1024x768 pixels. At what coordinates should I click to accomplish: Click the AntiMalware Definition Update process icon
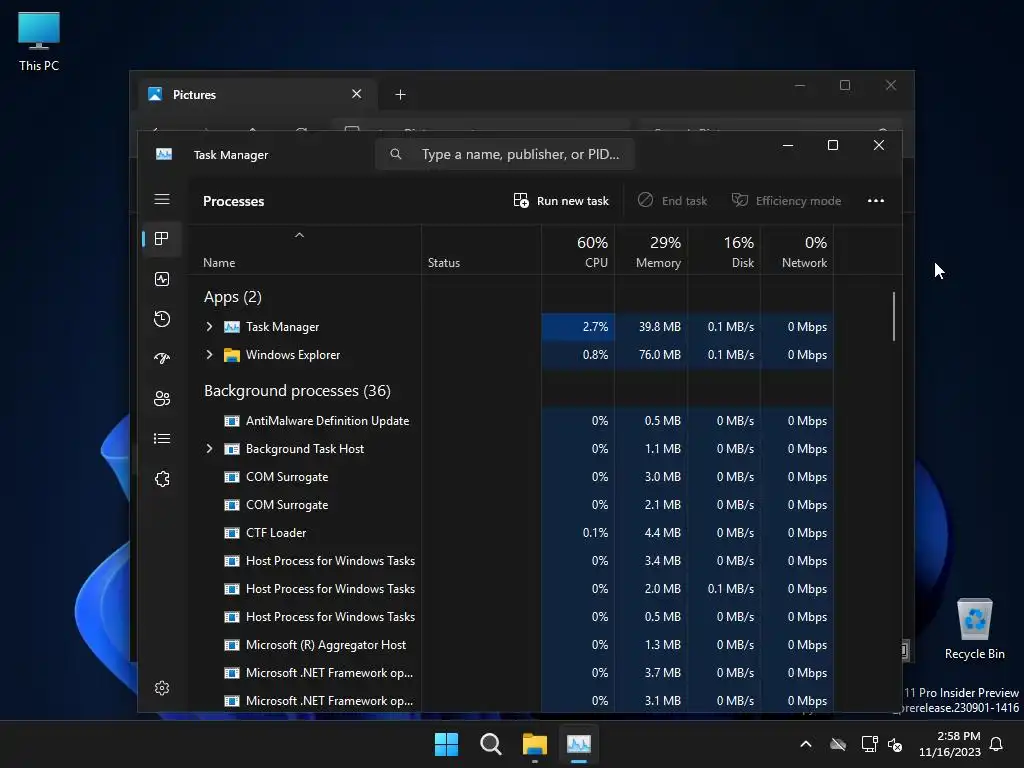232,421
